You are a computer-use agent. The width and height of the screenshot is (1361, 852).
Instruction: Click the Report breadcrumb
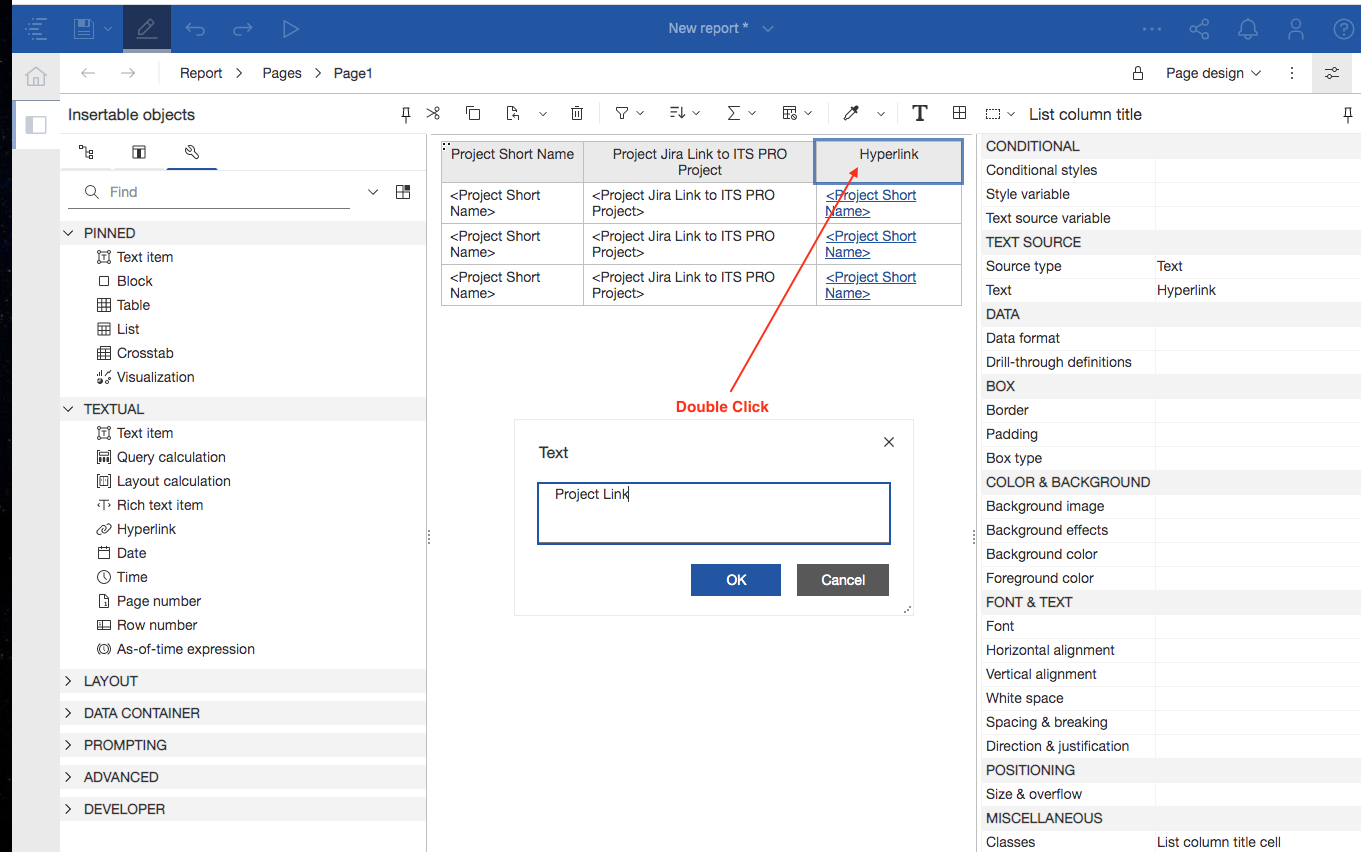(x=201, y=73)
